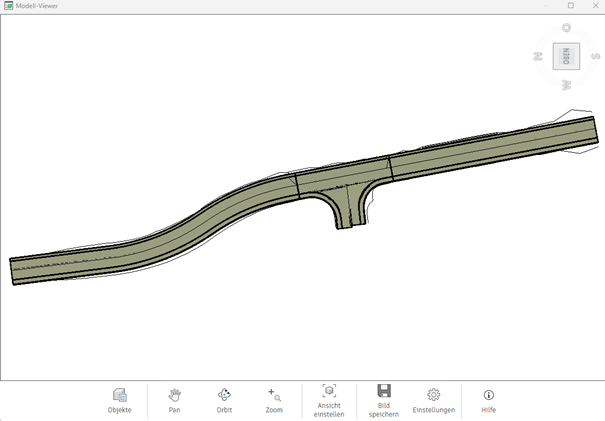The image size is (605, 421).
Task: Select the Orbit tool
Action: [x=224, y=400]
